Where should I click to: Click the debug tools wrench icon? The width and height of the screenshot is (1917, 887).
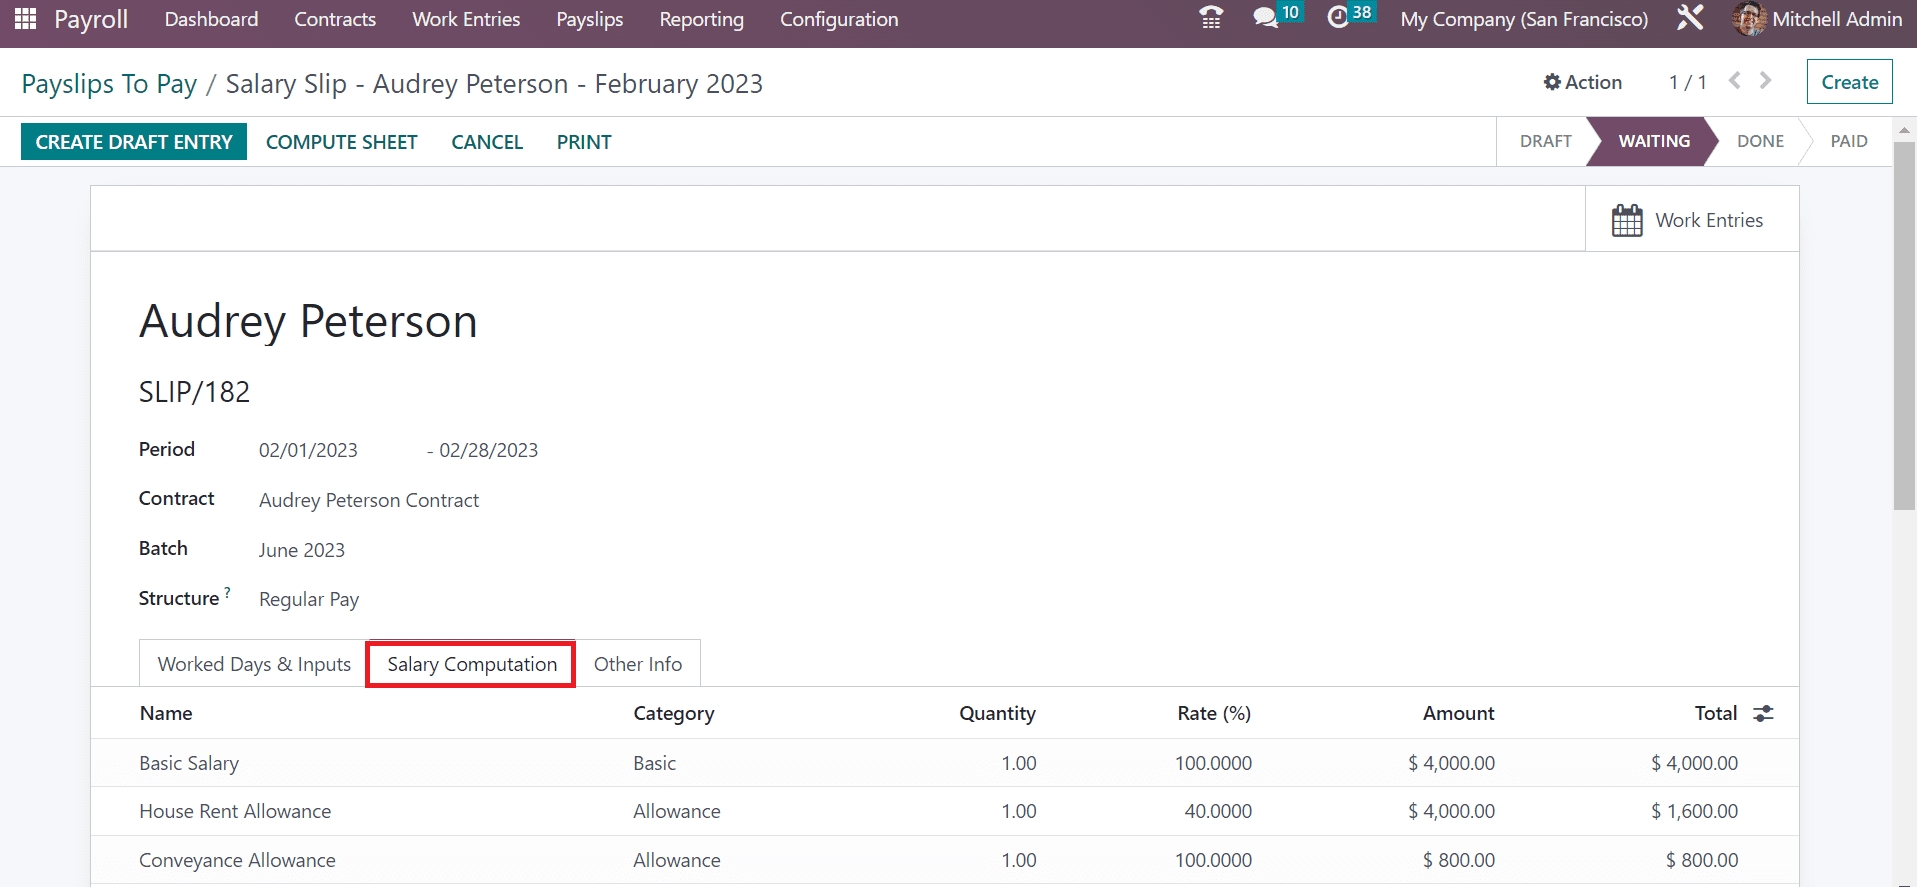pyautogui.click(x=1690, y=18)
